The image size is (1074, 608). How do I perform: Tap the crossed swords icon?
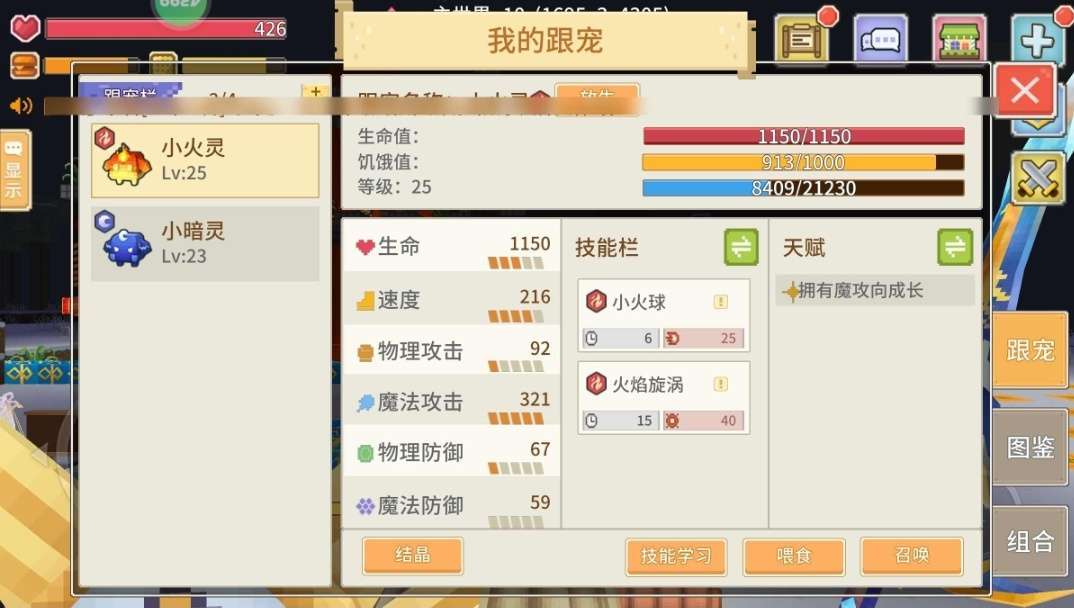point(1038,179)
